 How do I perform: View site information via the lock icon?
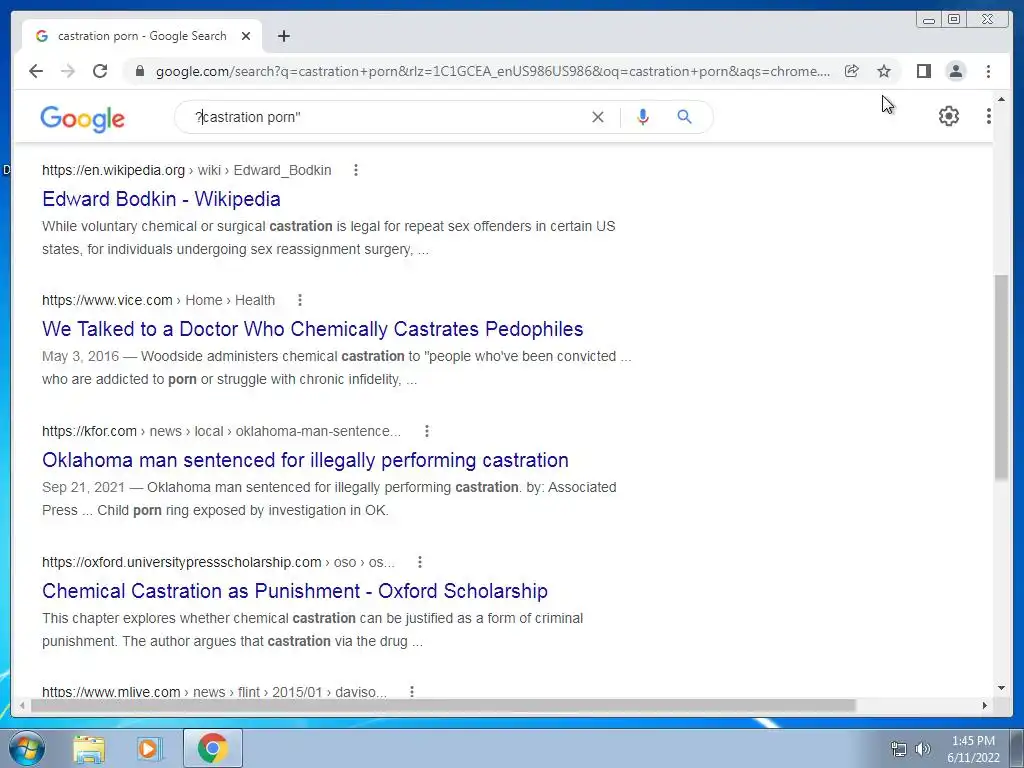pos(139,71)
